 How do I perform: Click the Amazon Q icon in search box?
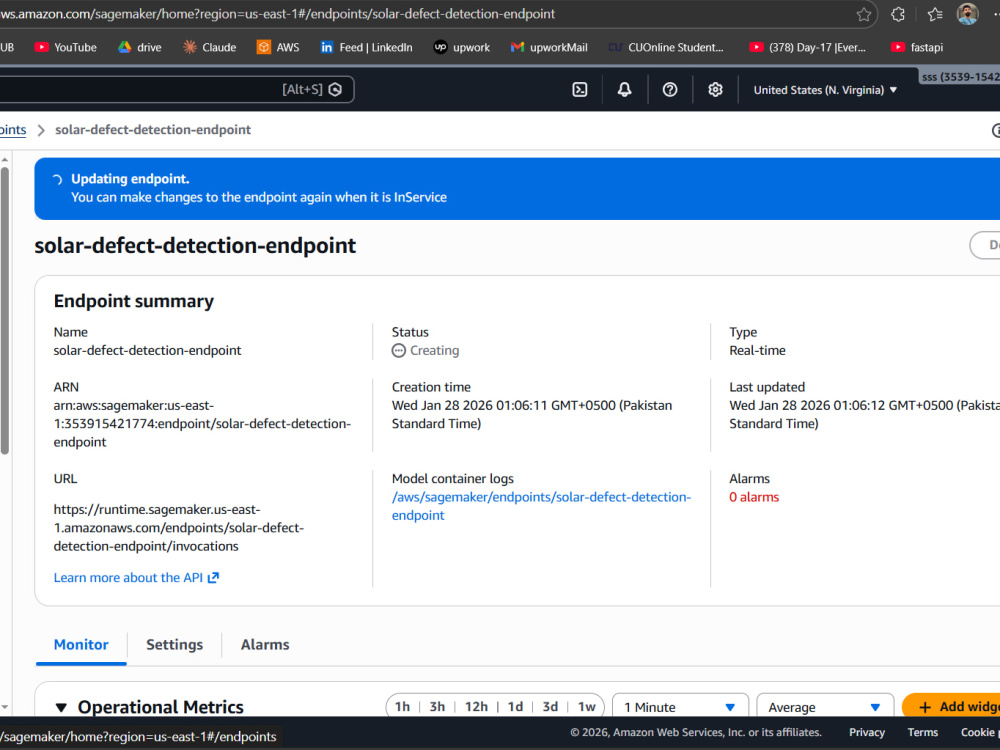[x=335, y=90]
